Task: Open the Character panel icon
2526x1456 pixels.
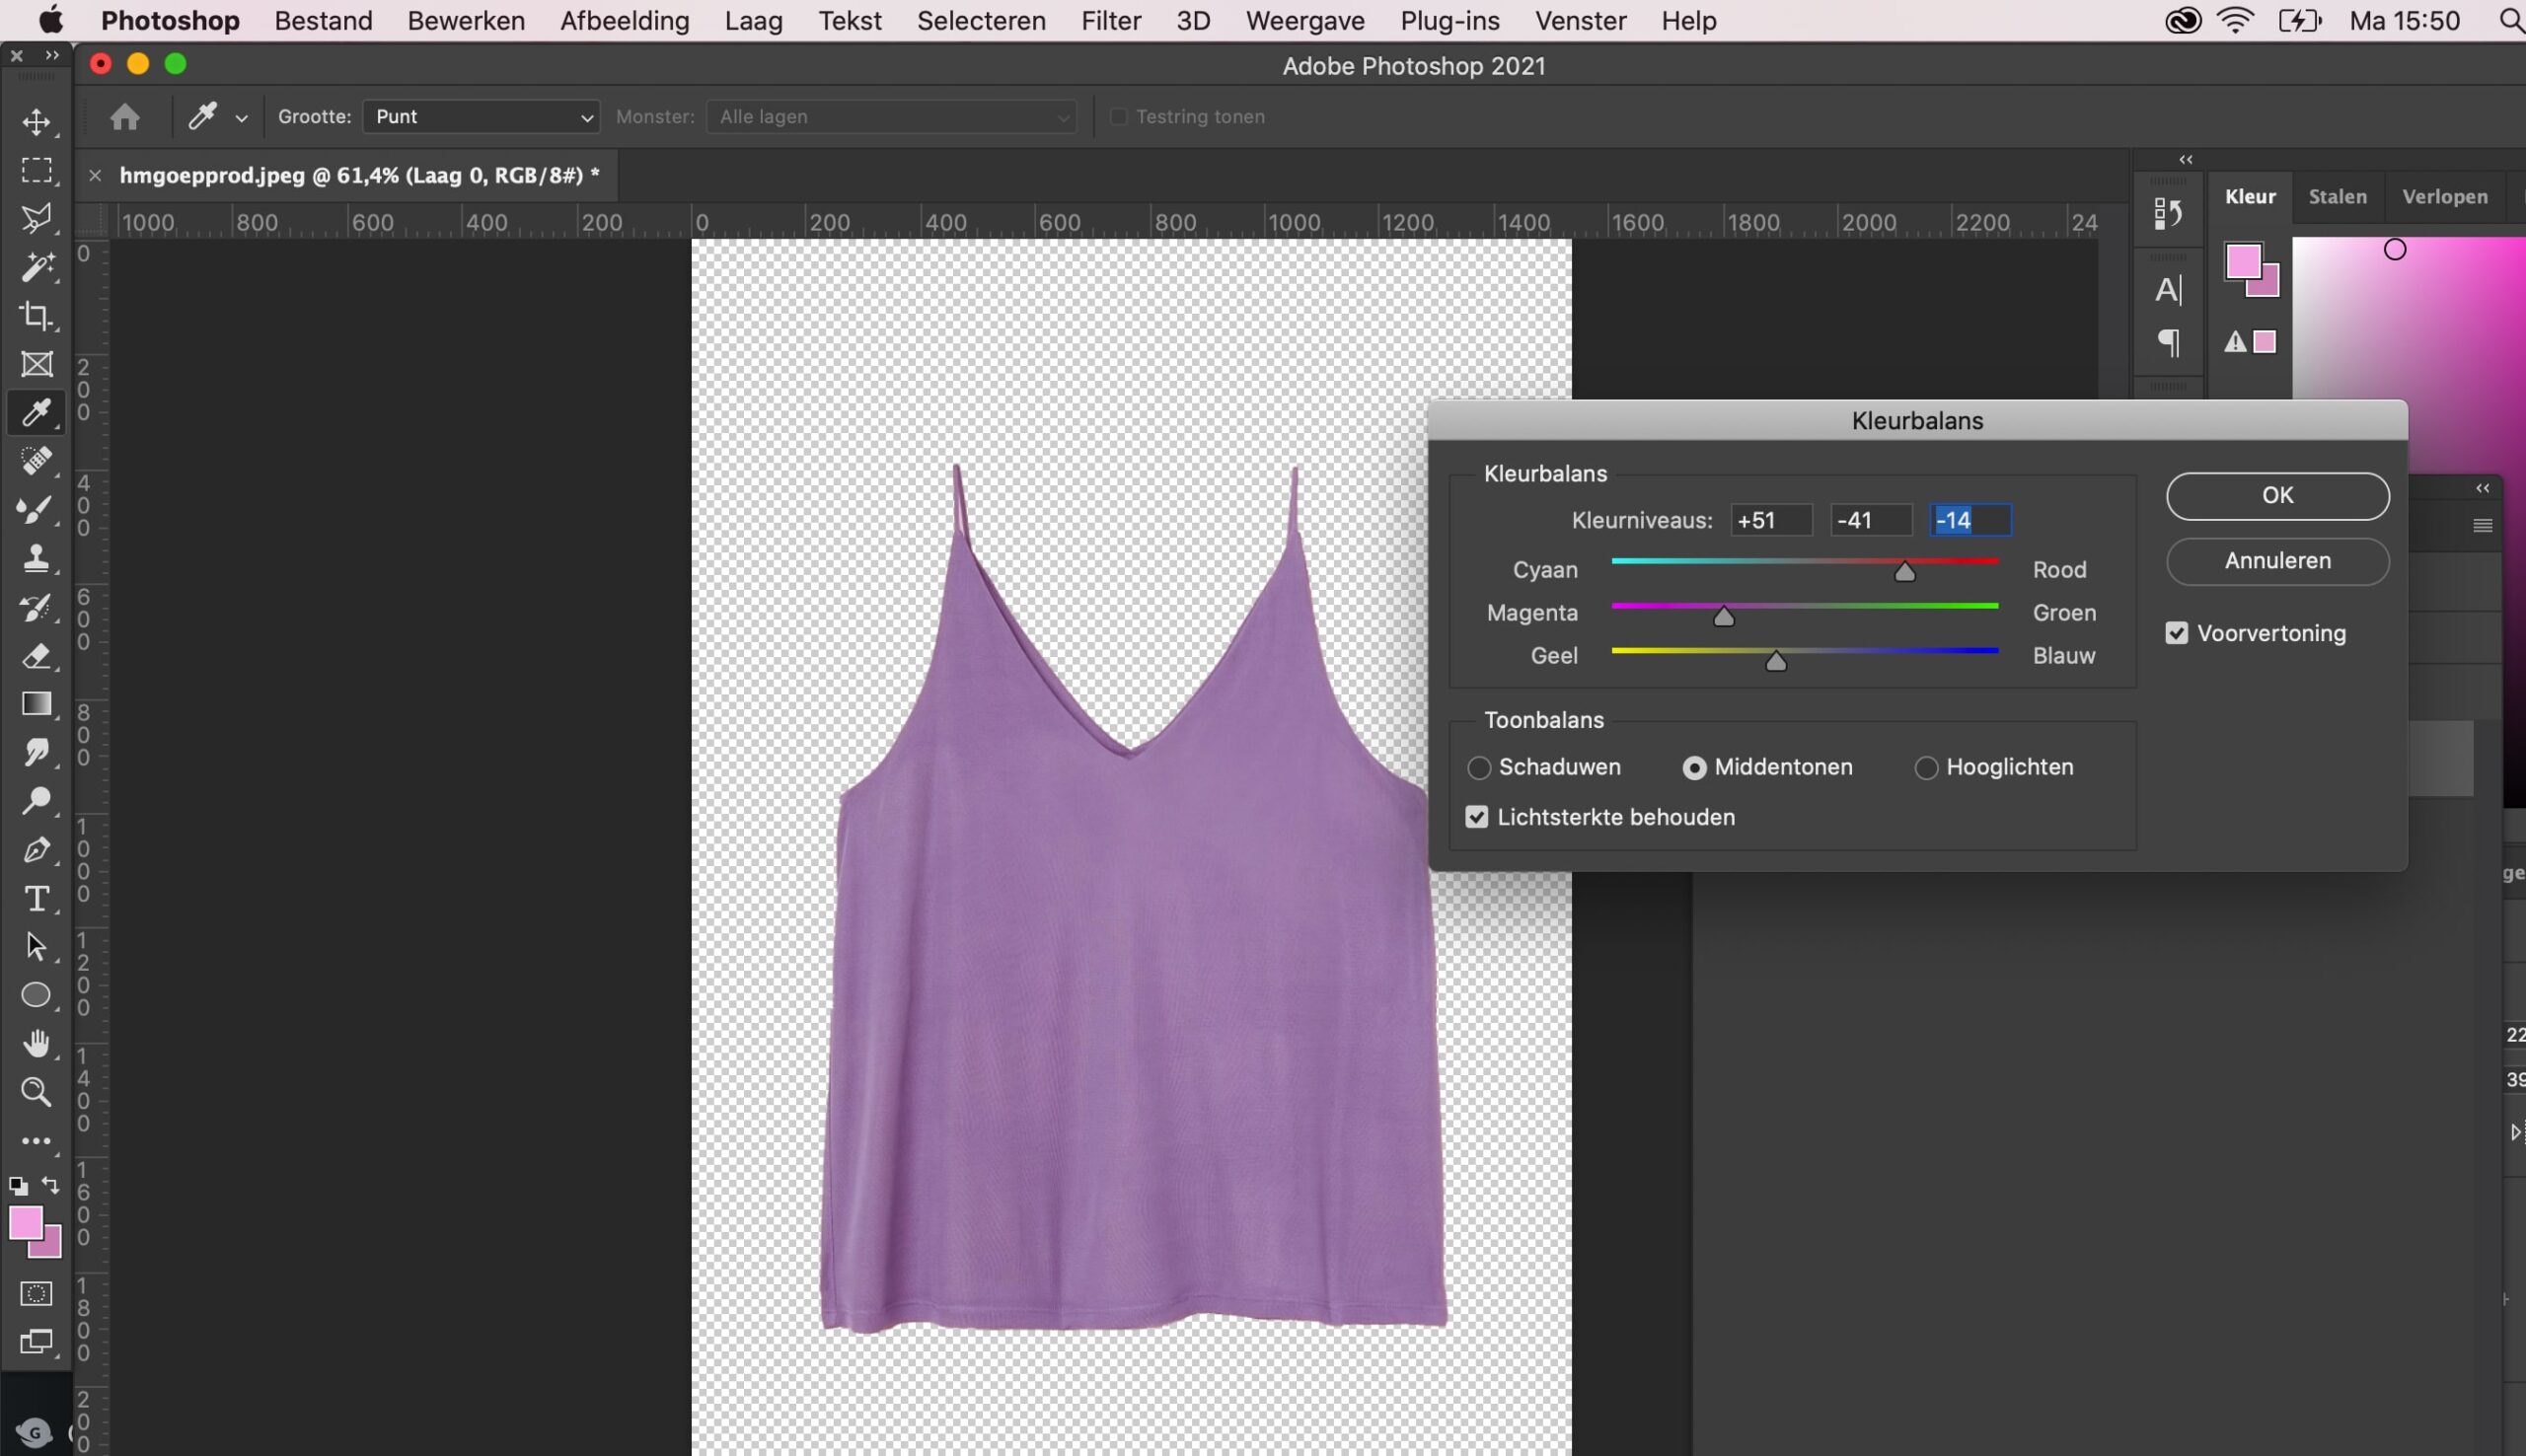Action: coord(2168,290)
